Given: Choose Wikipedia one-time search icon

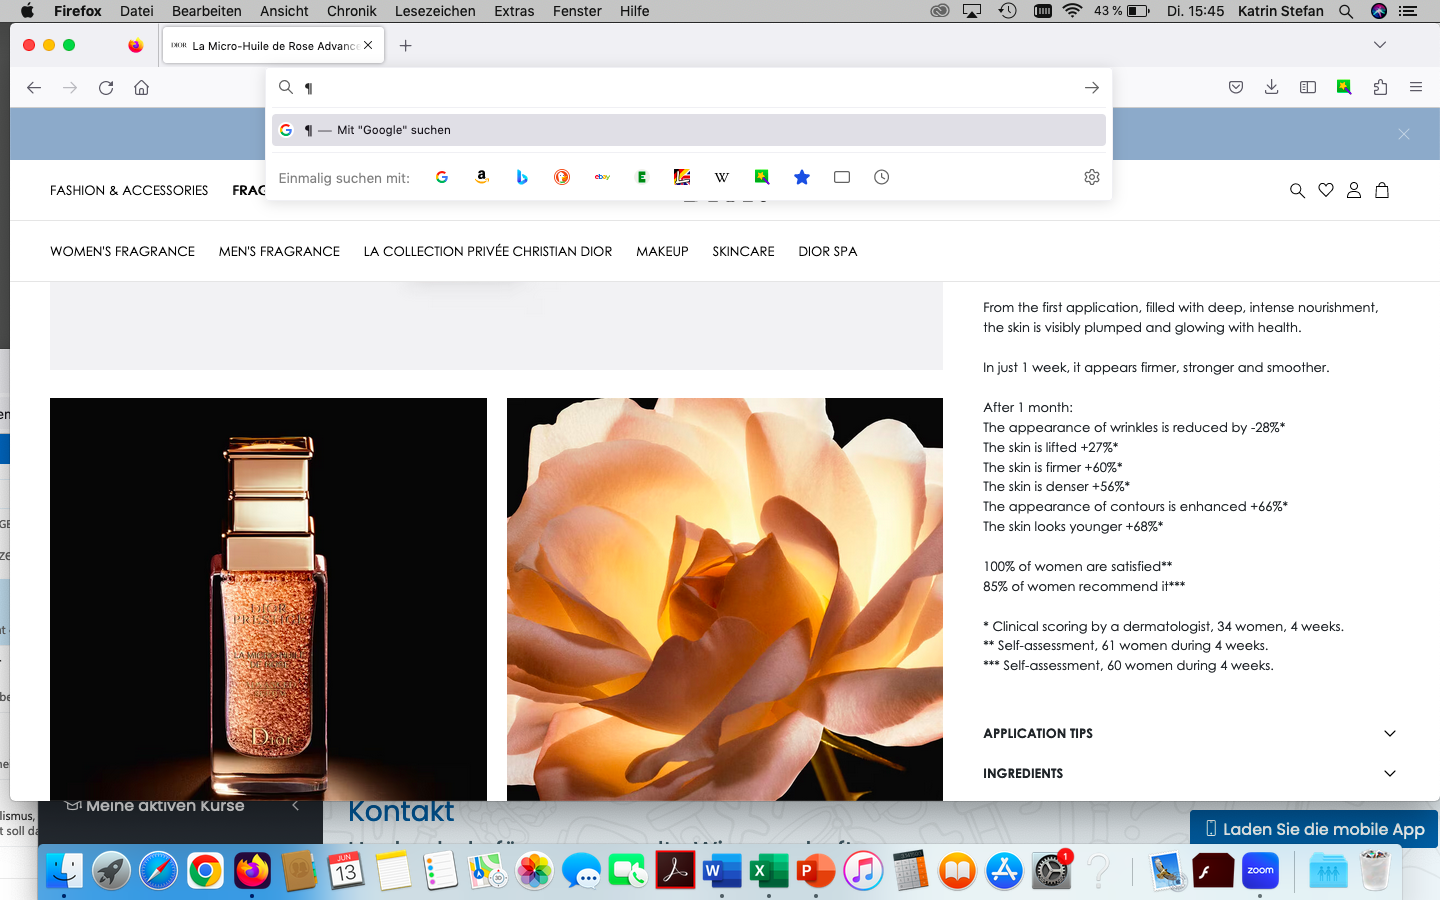Looking at the screenshot, I should pos(722,177).
